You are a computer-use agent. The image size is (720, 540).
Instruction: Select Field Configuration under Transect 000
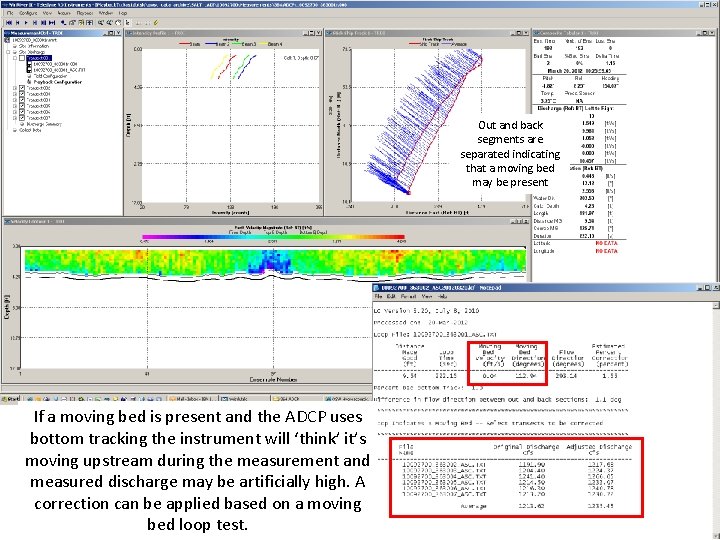pyautogui.click(x=50, y=76)
